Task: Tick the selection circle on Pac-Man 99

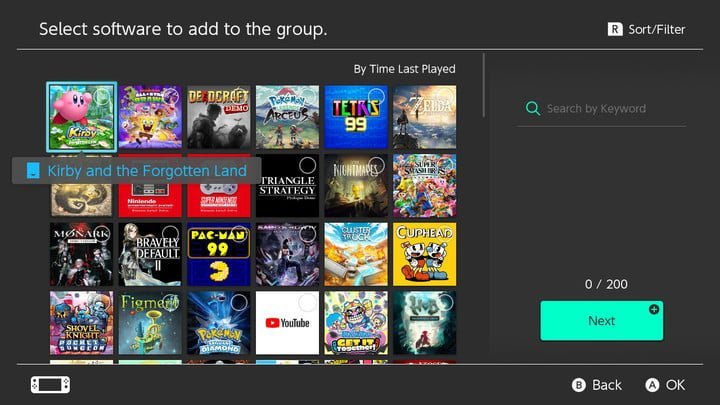Action: (x=239, y=234)
